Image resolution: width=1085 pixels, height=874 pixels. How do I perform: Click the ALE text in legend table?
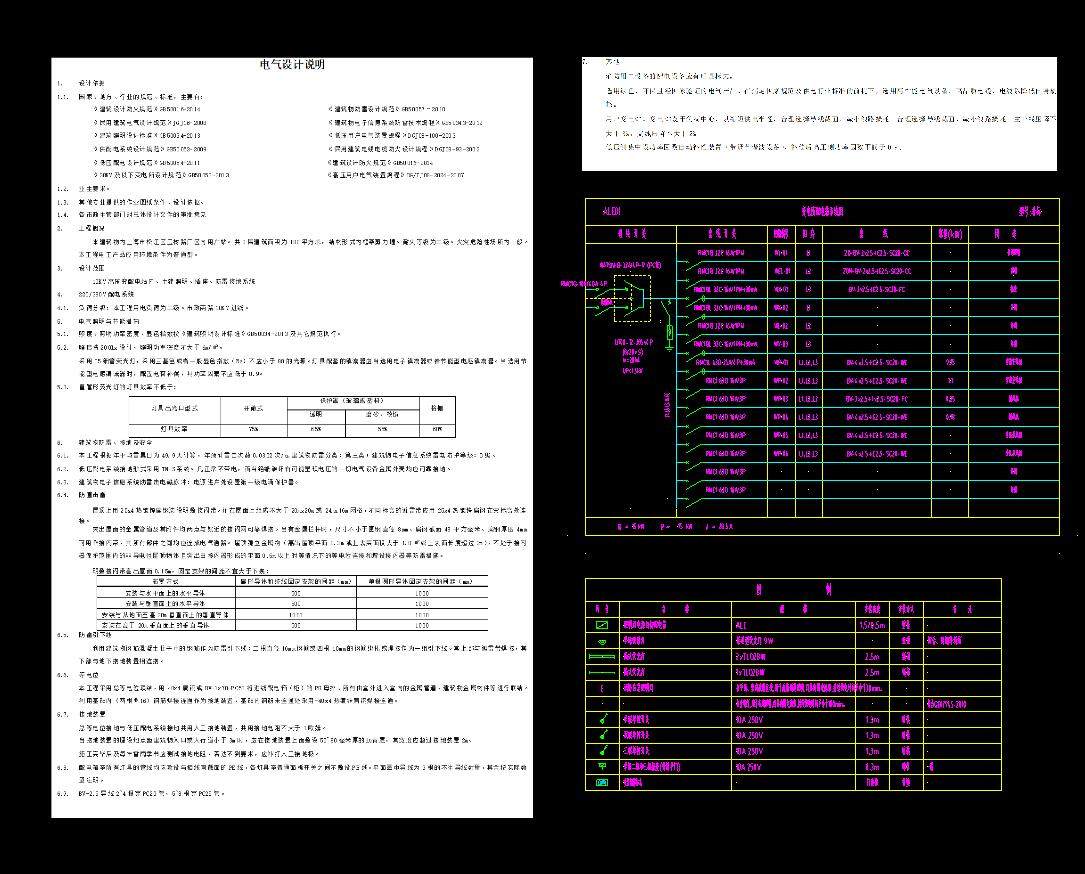click(741, 625)
